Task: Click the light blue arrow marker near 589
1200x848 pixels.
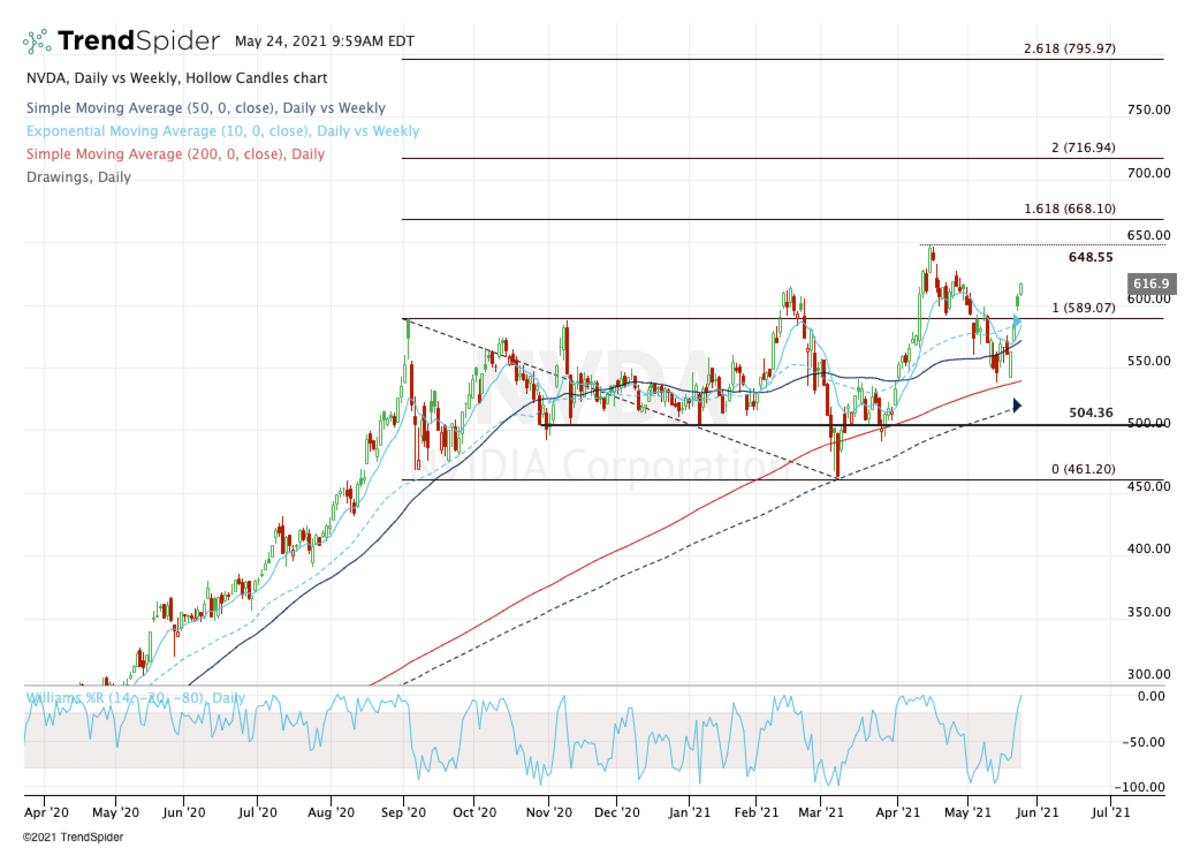Action: (1018, 322)
